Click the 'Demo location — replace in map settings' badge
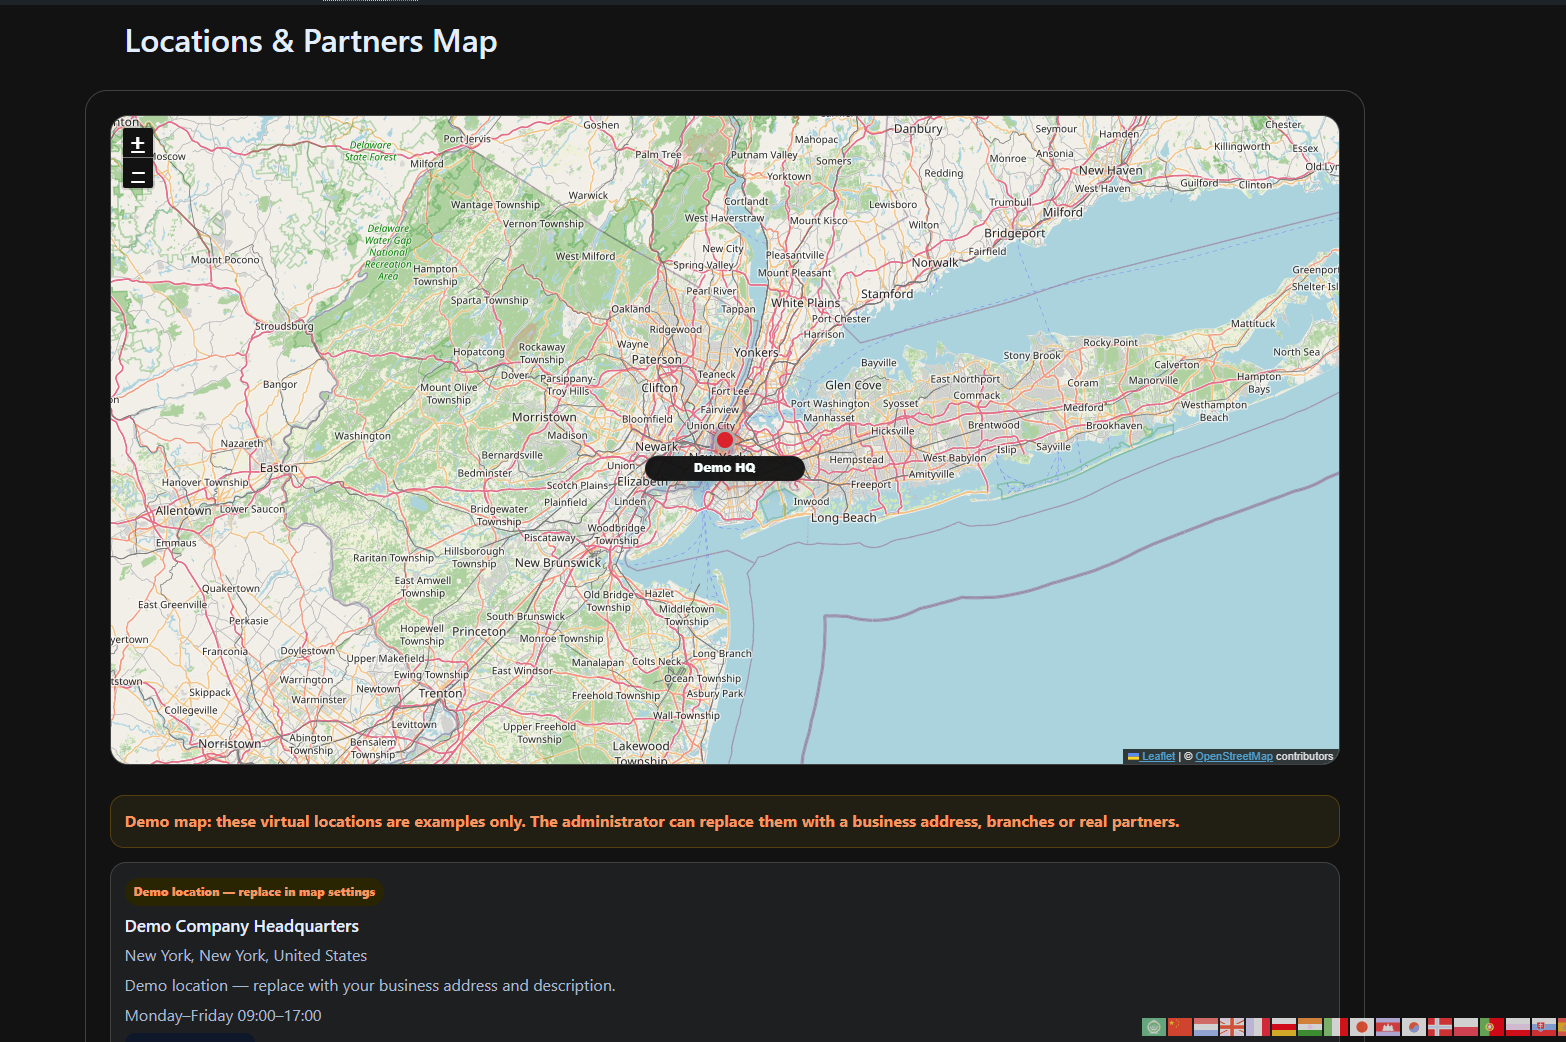Screen dimensions: 1566x1042 point(254,892)
